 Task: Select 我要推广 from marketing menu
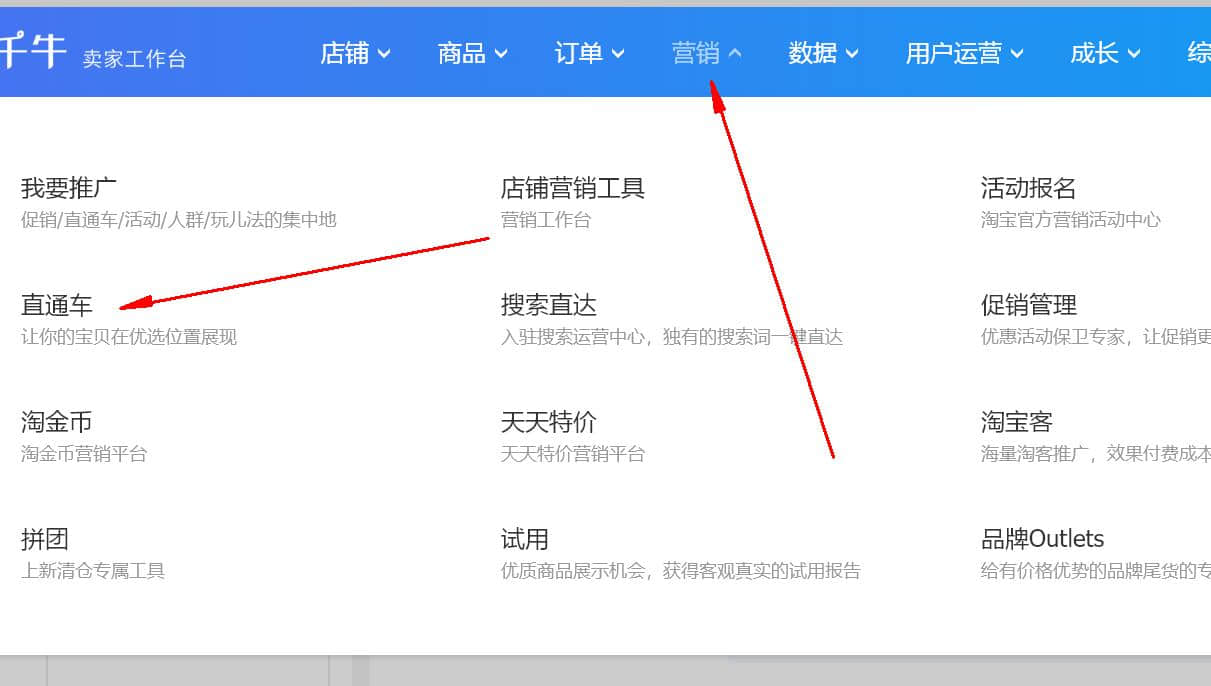69,188
